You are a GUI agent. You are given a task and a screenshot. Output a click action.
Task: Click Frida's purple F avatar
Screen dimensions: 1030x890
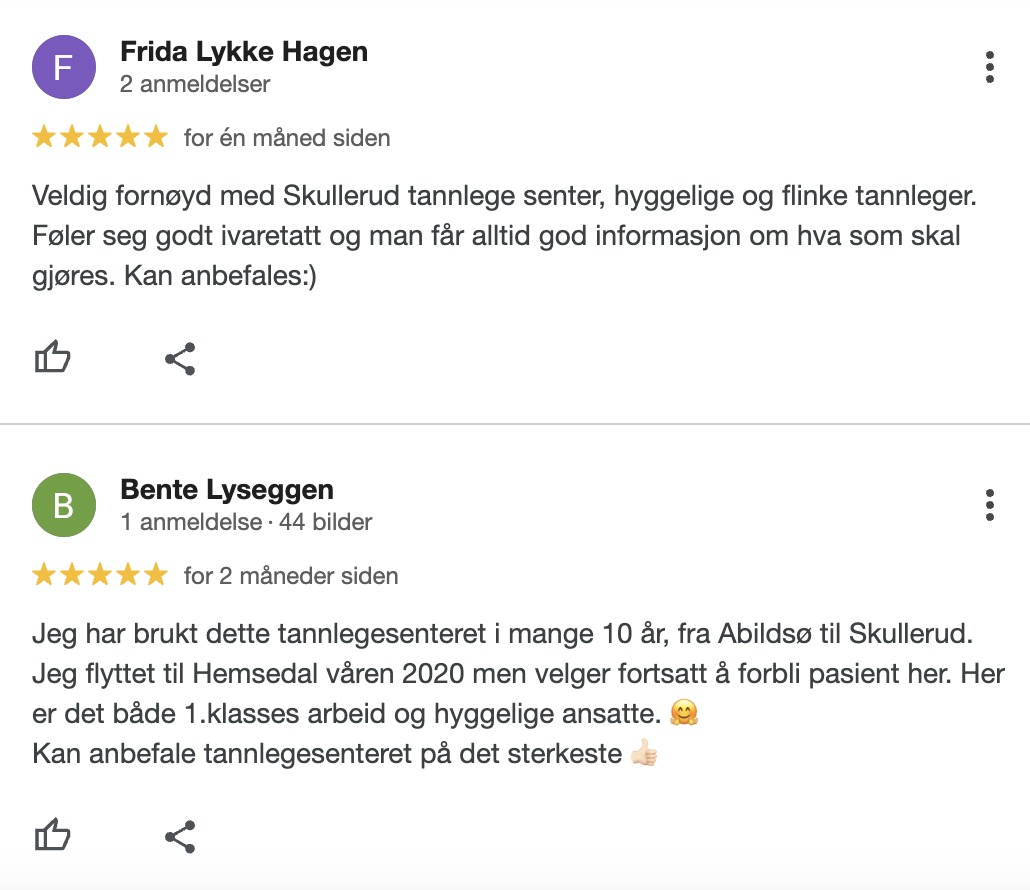click(64, 67)
